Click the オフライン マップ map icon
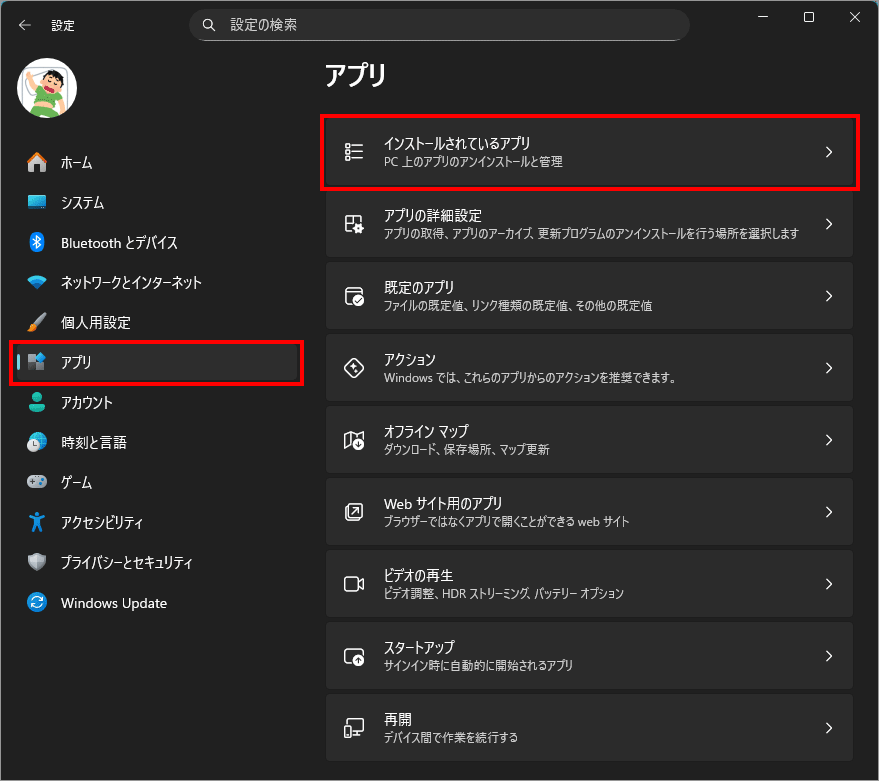The width and height of the screenshot is (879, 781). coord(354,440)
